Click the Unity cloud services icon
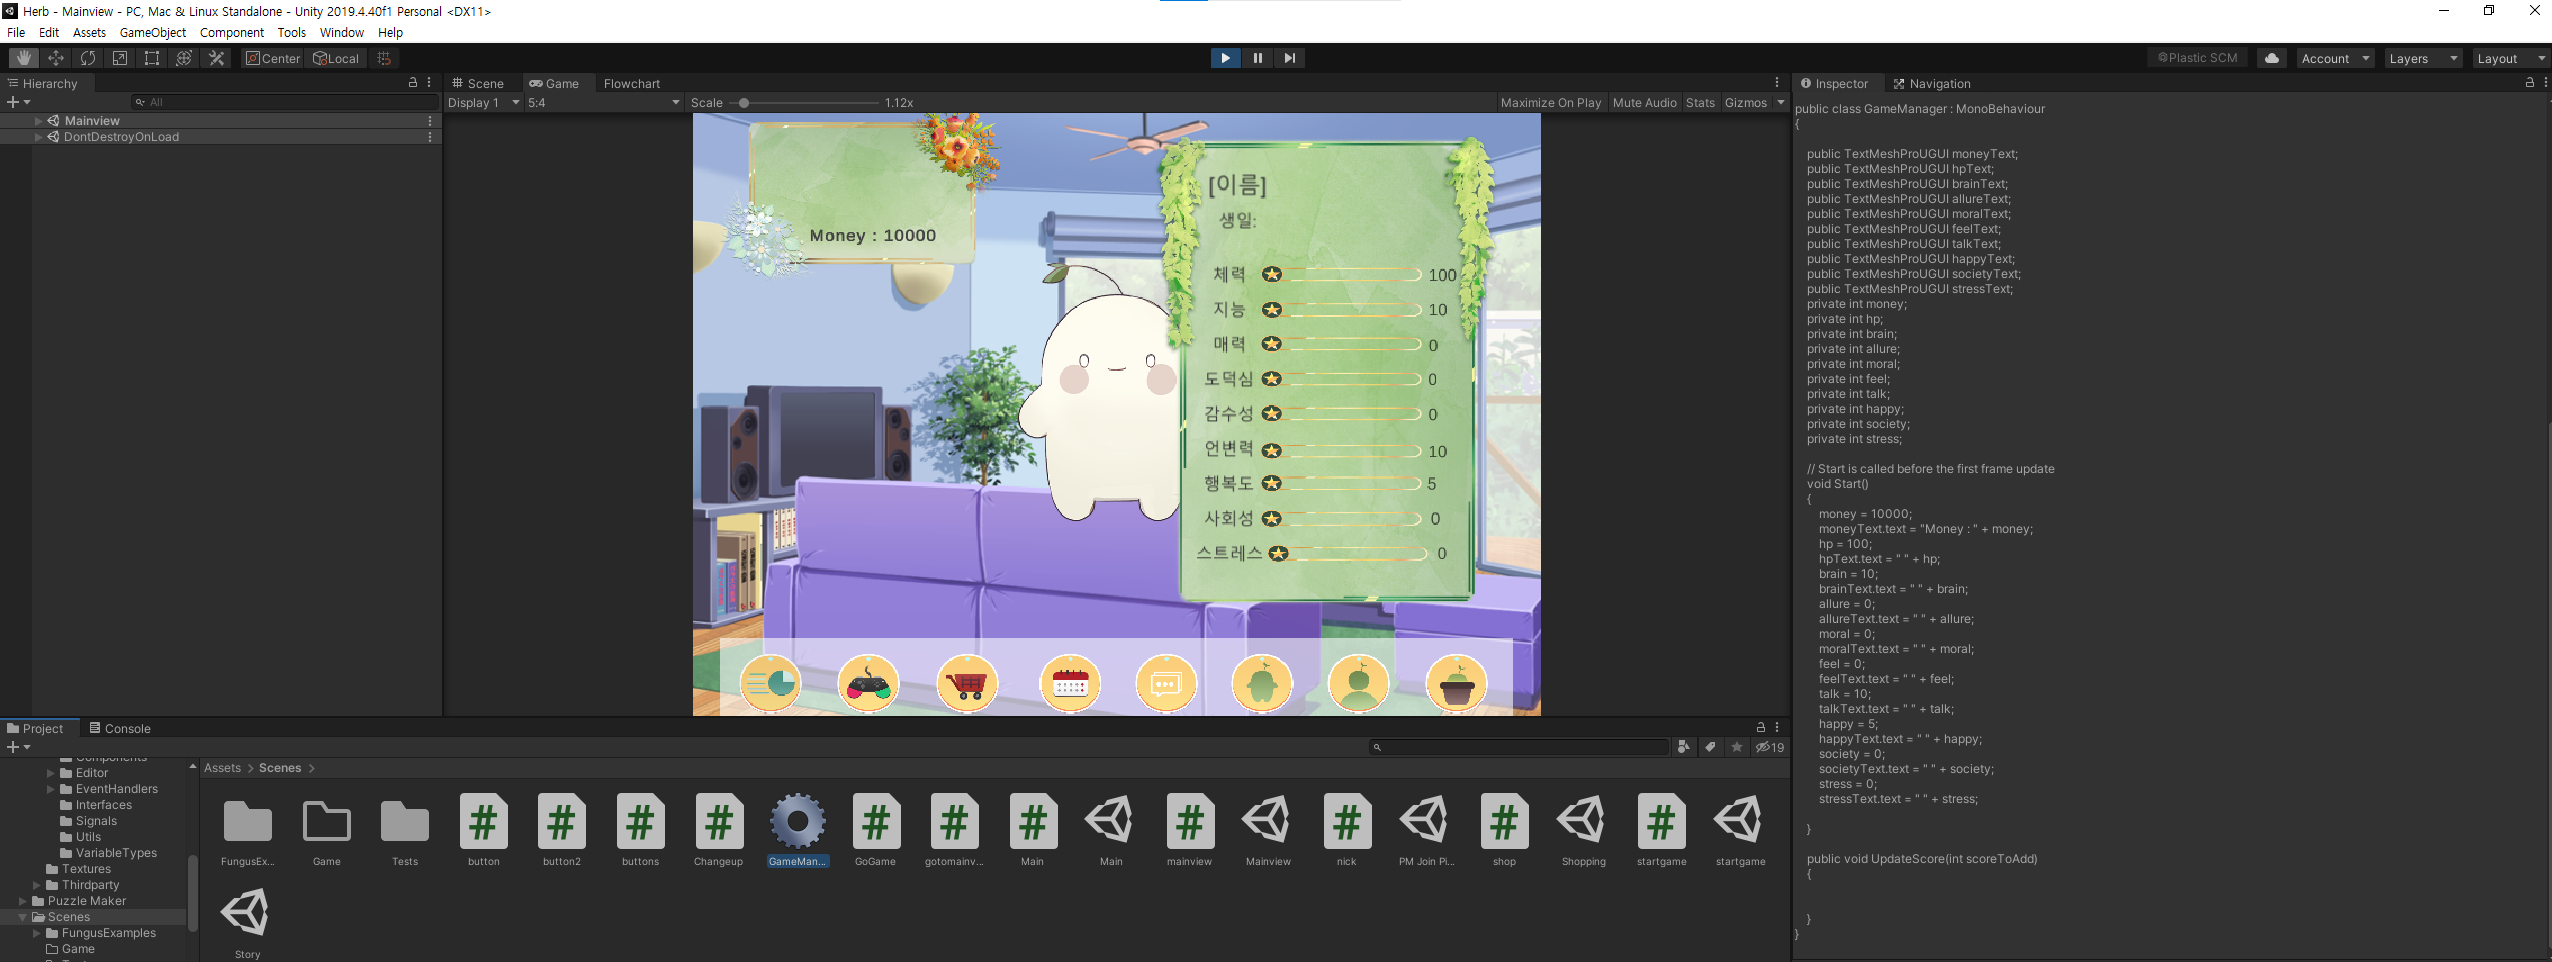 [x=2270, y=57]
